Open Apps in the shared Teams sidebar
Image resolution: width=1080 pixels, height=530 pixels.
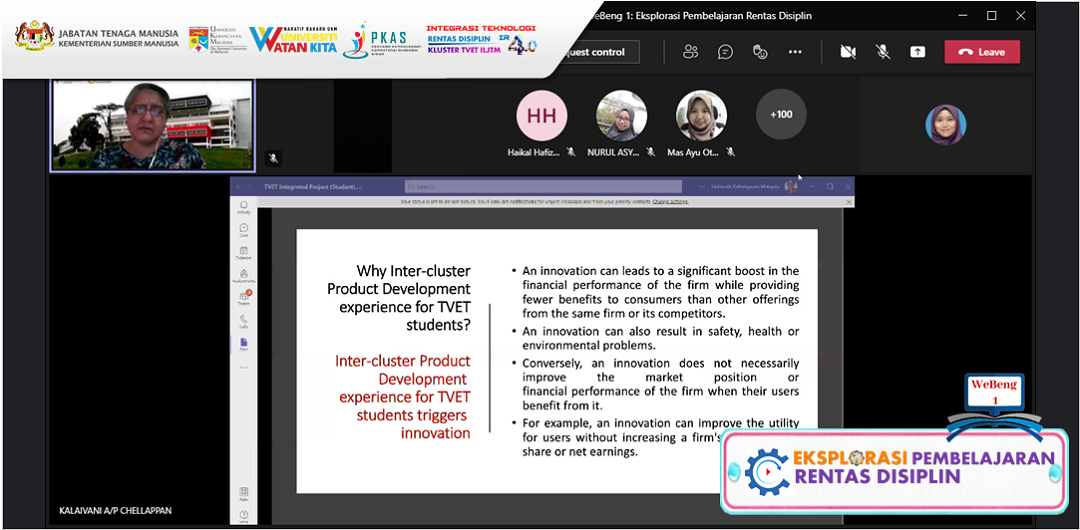244,494
